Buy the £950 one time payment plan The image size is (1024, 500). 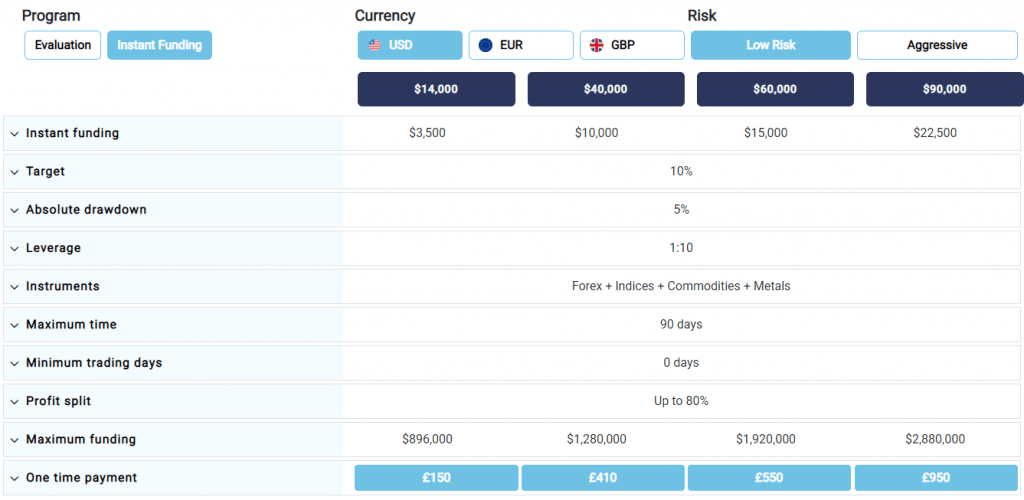tap(936, 478)
